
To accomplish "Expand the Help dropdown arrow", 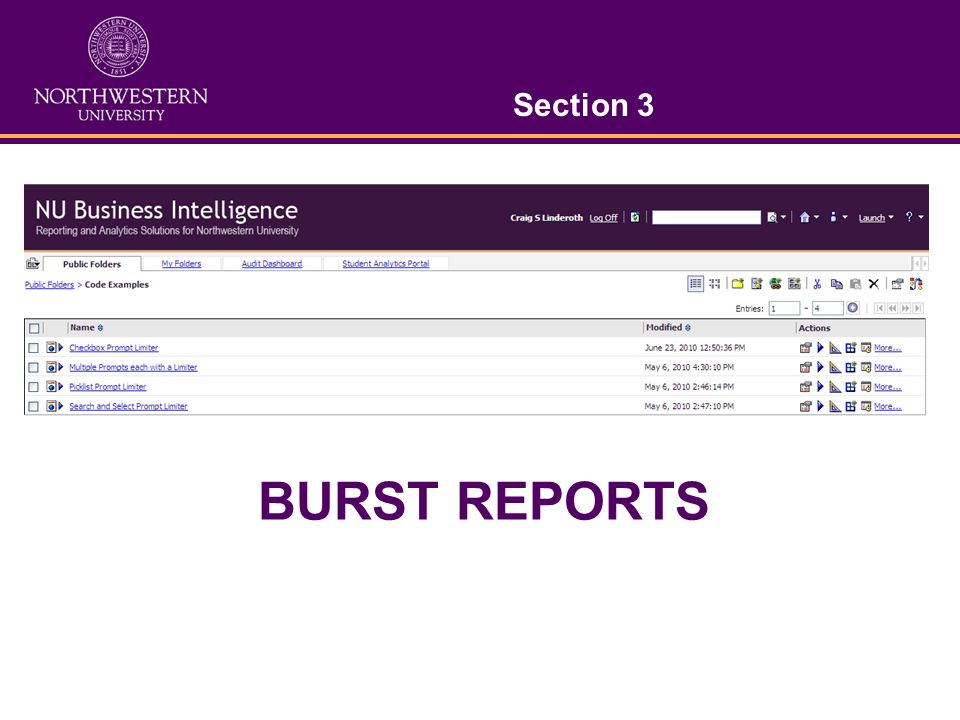I will click(x=921, y=217).
